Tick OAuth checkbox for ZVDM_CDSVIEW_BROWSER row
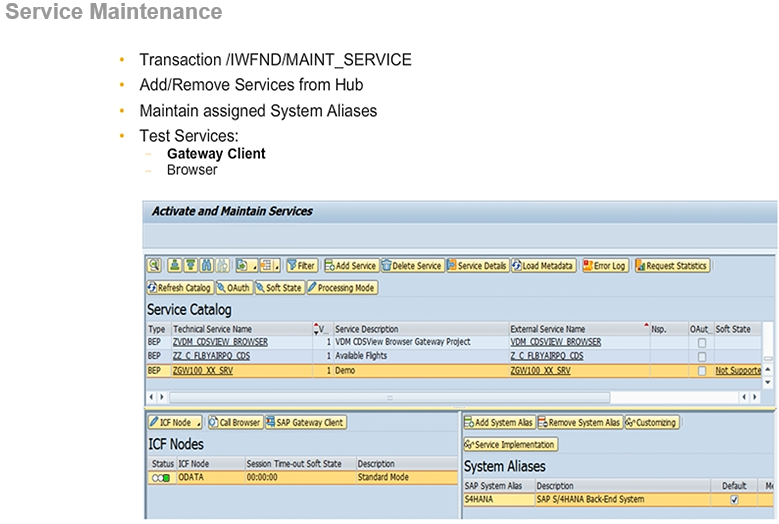779x524 pixels. click(x=702, y=342)
